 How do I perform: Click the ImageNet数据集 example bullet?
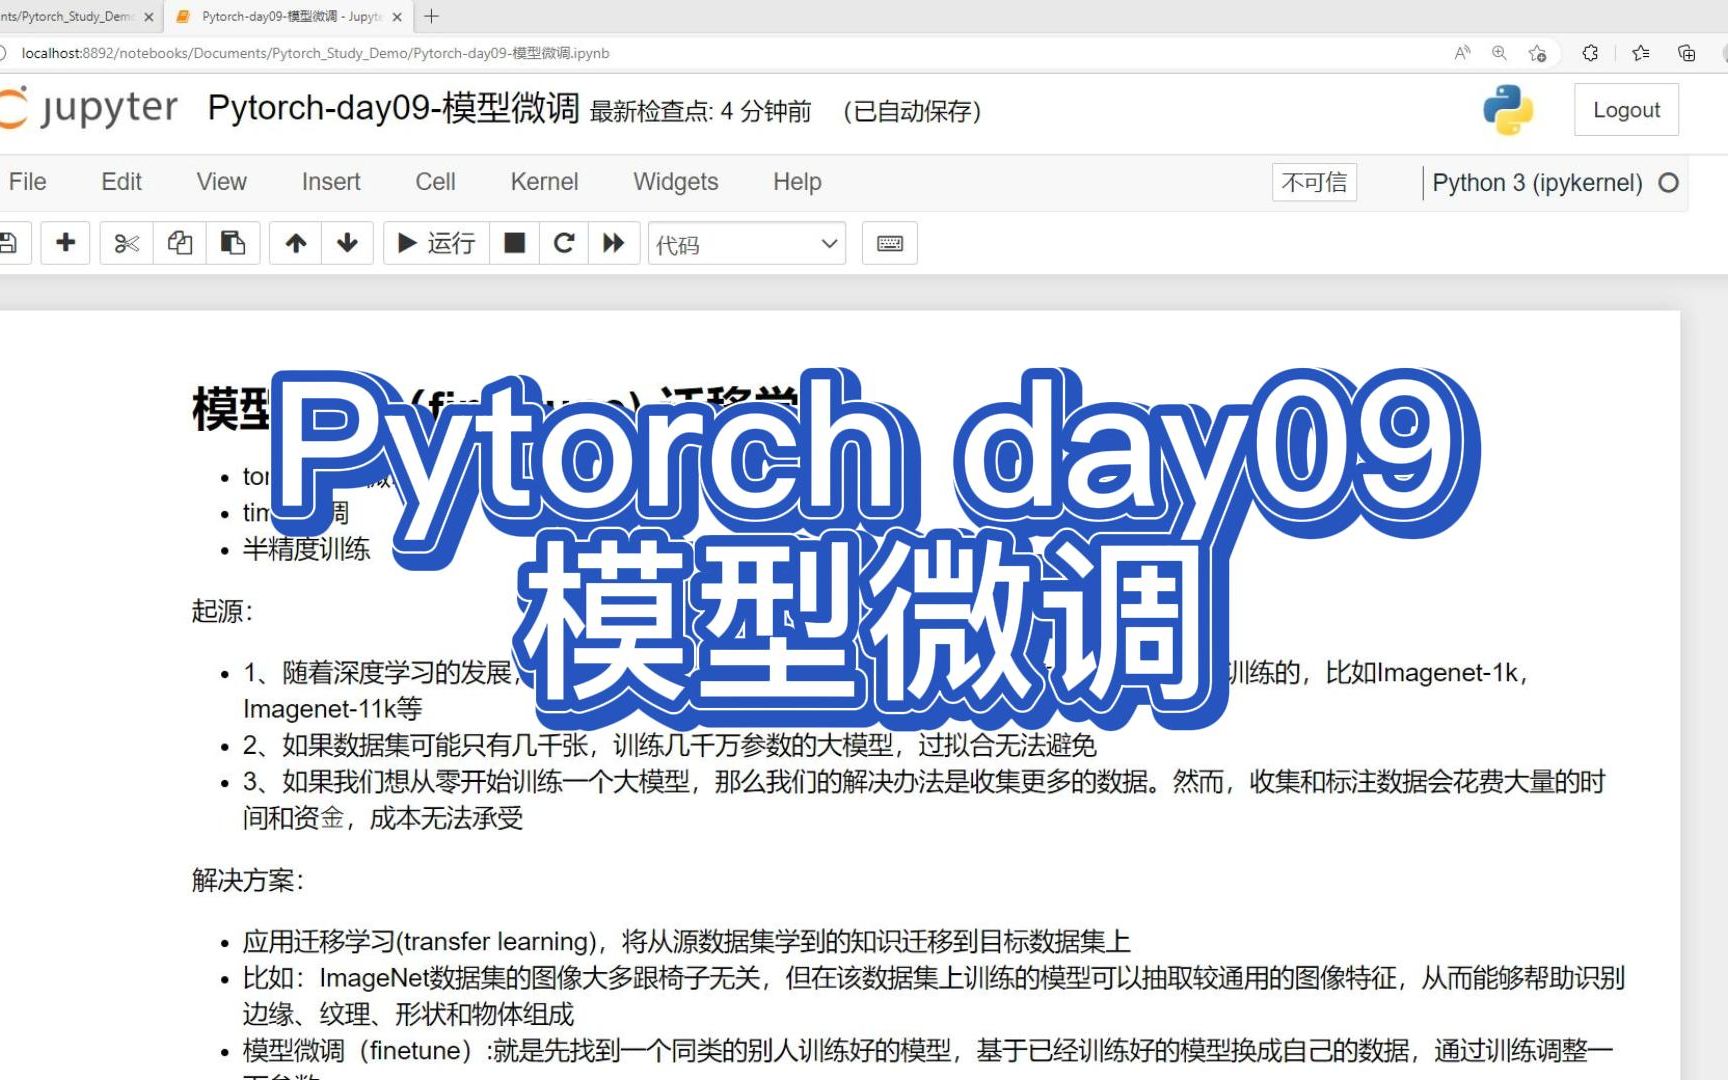[933, 995]
